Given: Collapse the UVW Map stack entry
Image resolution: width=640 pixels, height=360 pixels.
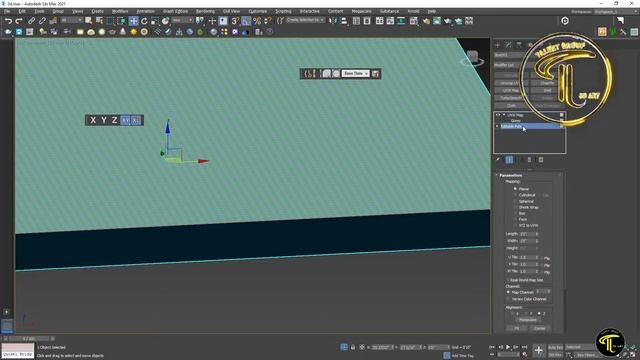Looking at the screenshot, I should 504,115.
